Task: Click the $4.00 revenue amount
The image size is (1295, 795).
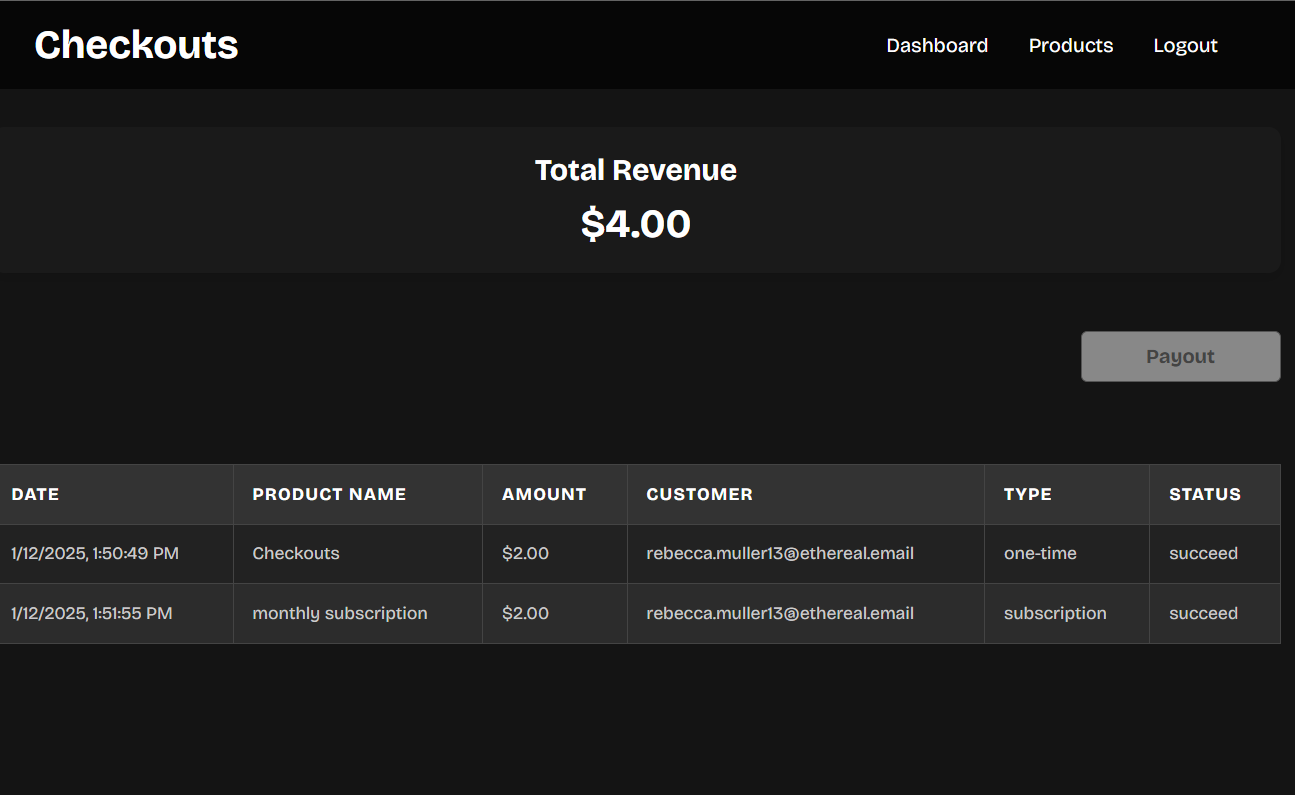Action: [636, 223]
